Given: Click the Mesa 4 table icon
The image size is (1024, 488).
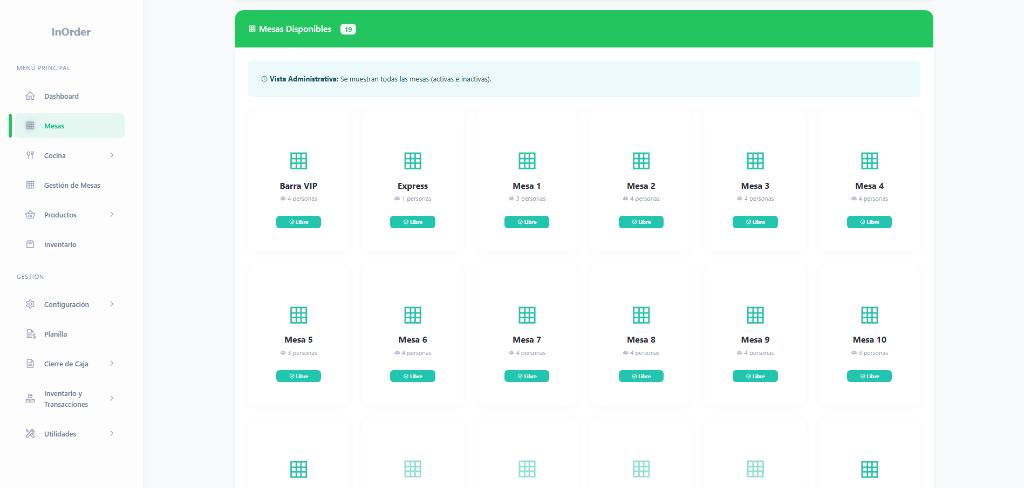Looking at the screenshot, I should pos(869,161).
